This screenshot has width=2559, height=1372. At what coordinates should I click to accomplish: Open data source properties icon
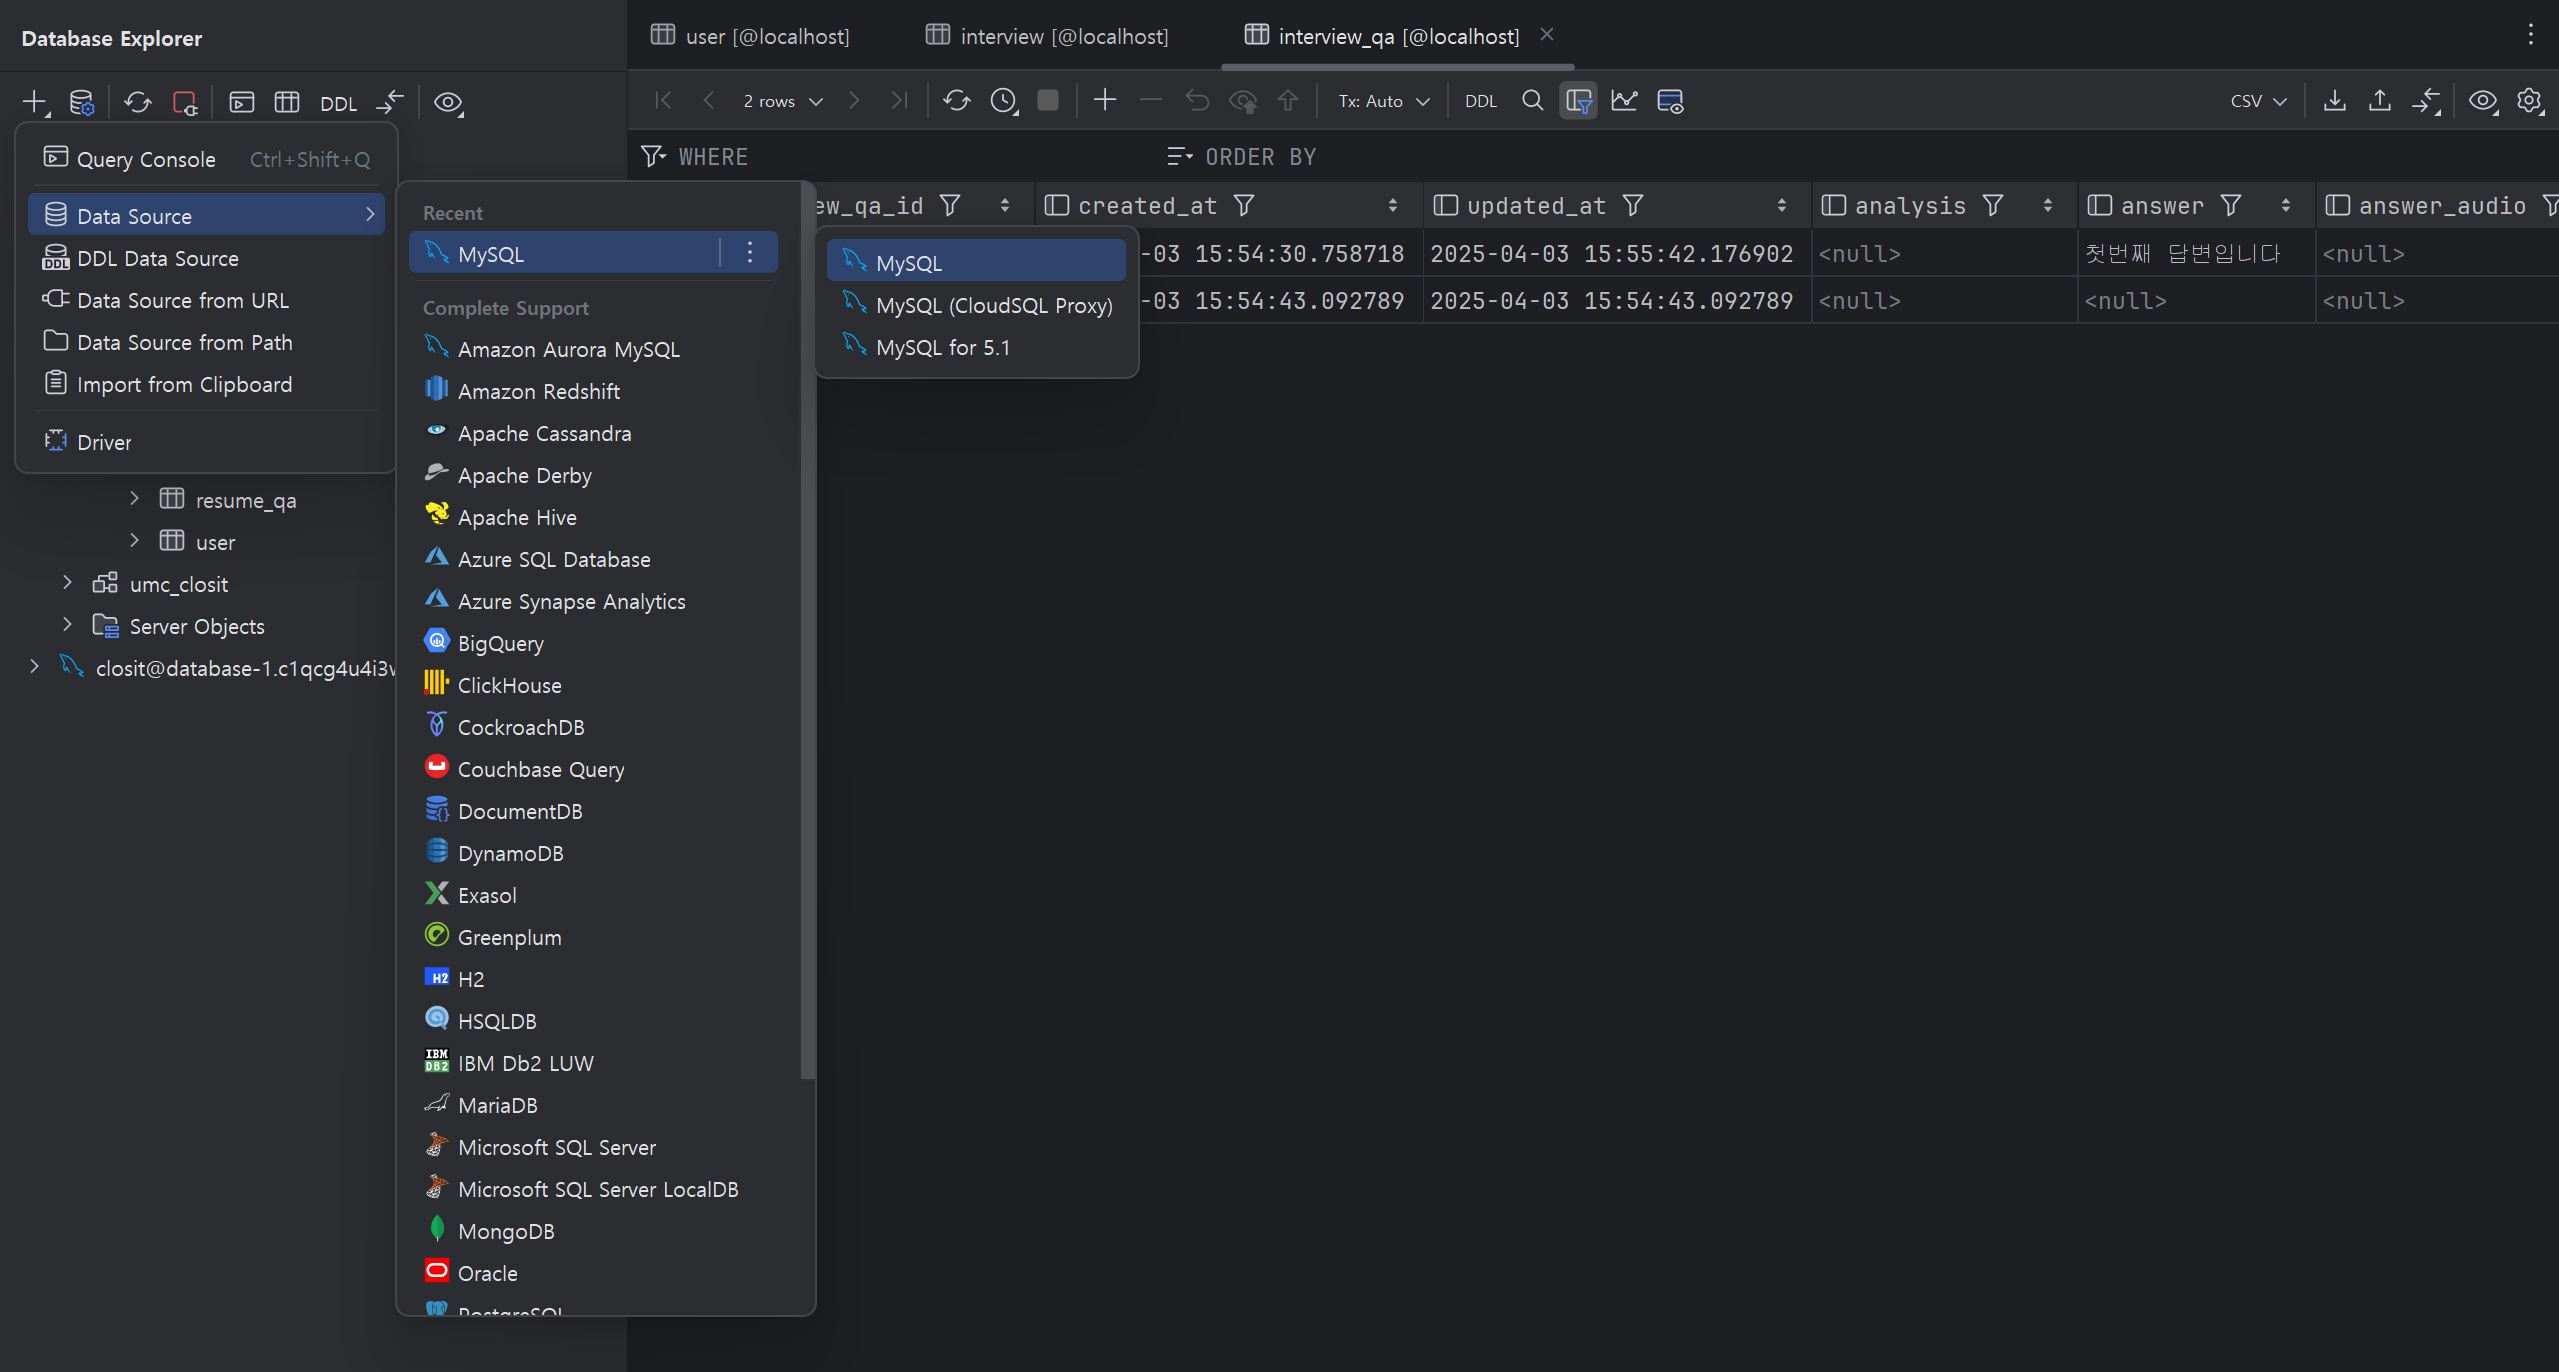[x=82, y=102]
